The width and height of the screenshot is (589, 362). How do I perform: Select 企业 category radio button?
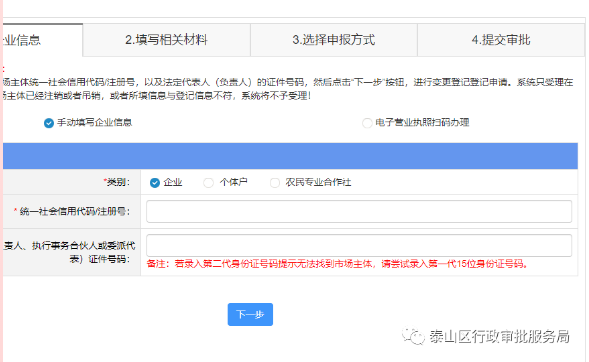[x=155, y=183]
